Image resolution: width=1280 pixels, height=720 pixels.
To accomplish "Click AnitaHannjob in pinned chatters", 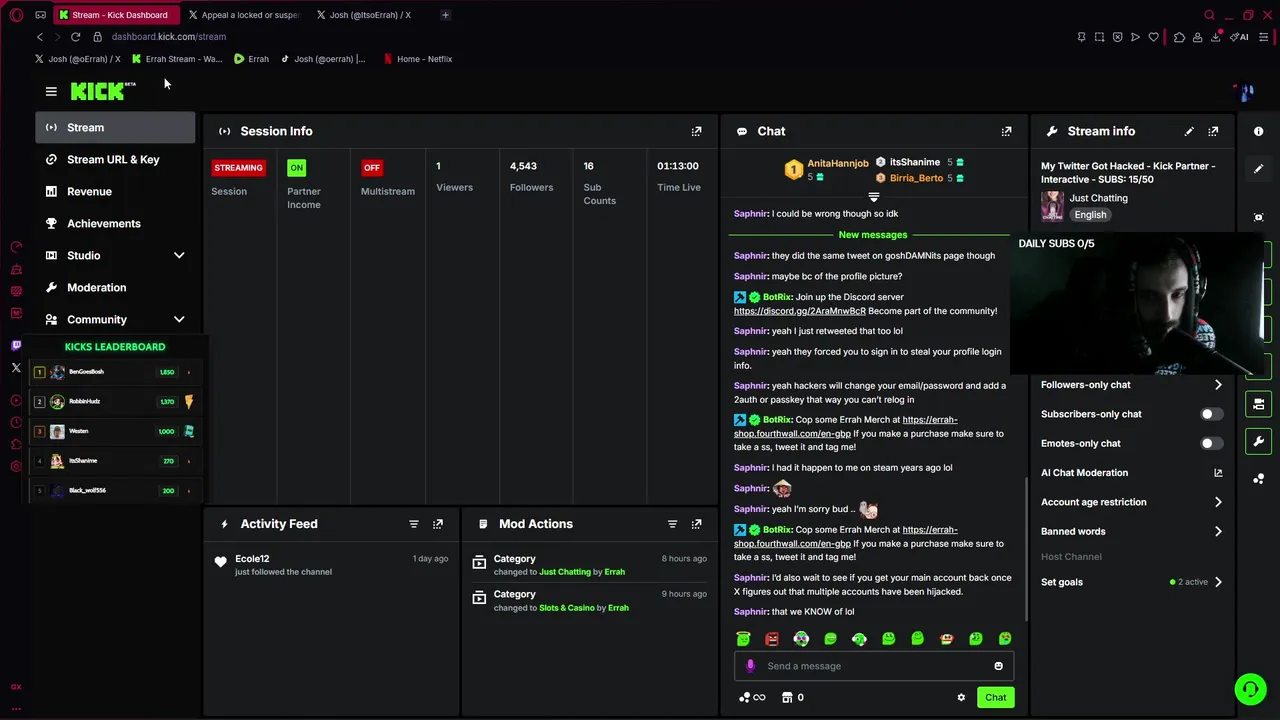I will pyautogui.click(x=838, y=163).
